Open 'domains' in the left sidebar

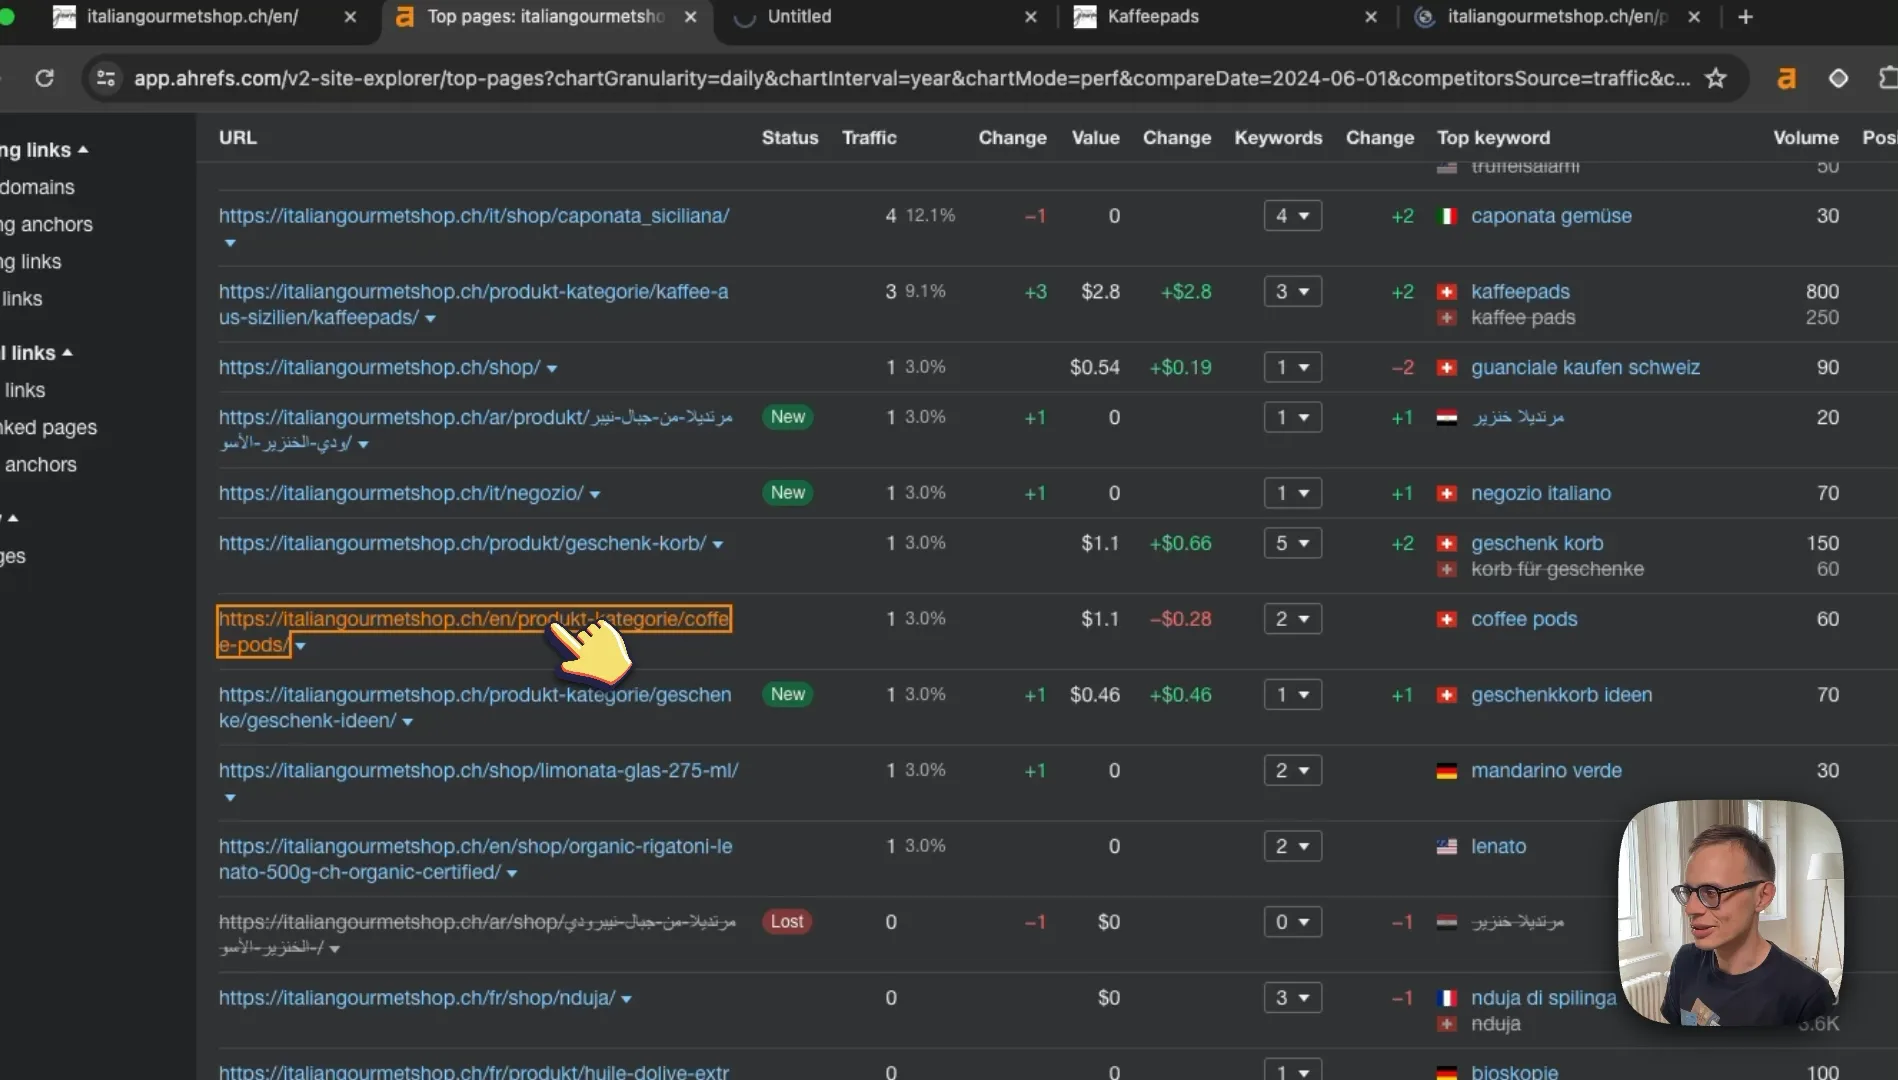[x=37, y=187]
